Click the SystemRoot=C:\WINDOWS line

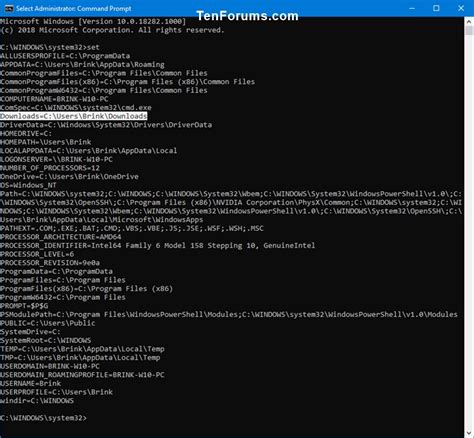pyautogui.click(x=46, y=340)
